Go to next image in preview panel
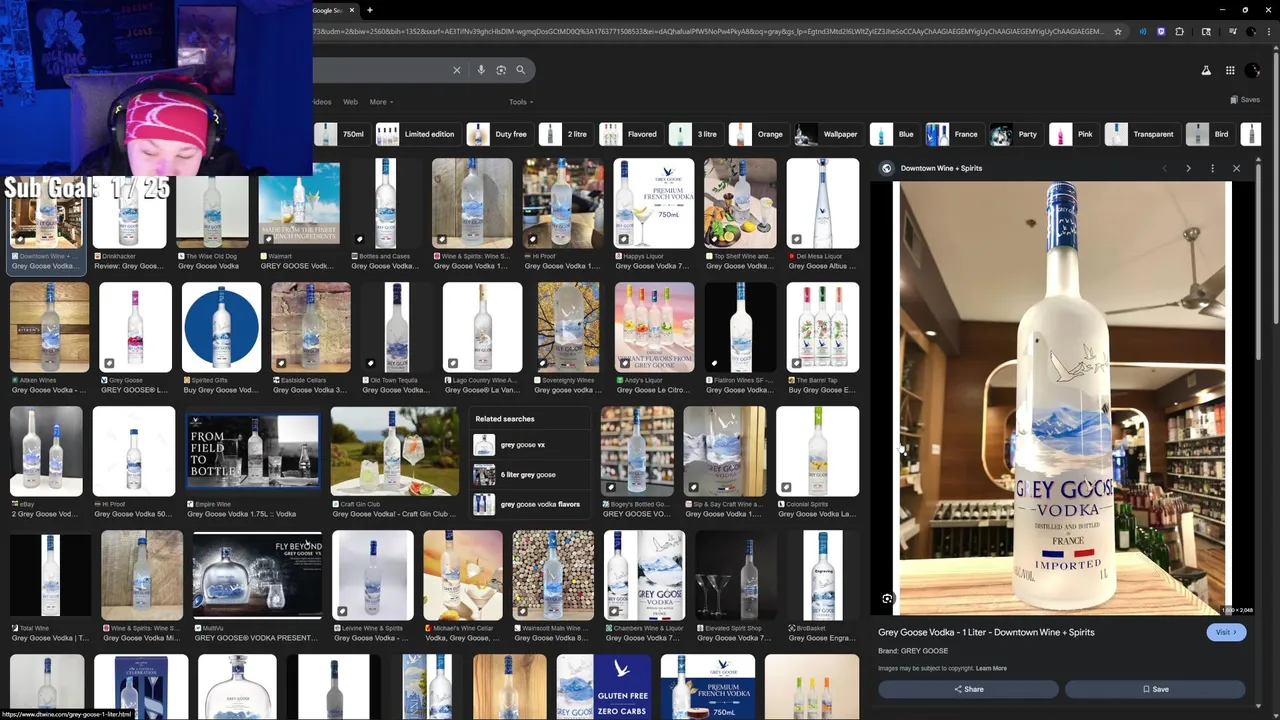The height and width of the screenshot is (720, 1280). 1188,168
